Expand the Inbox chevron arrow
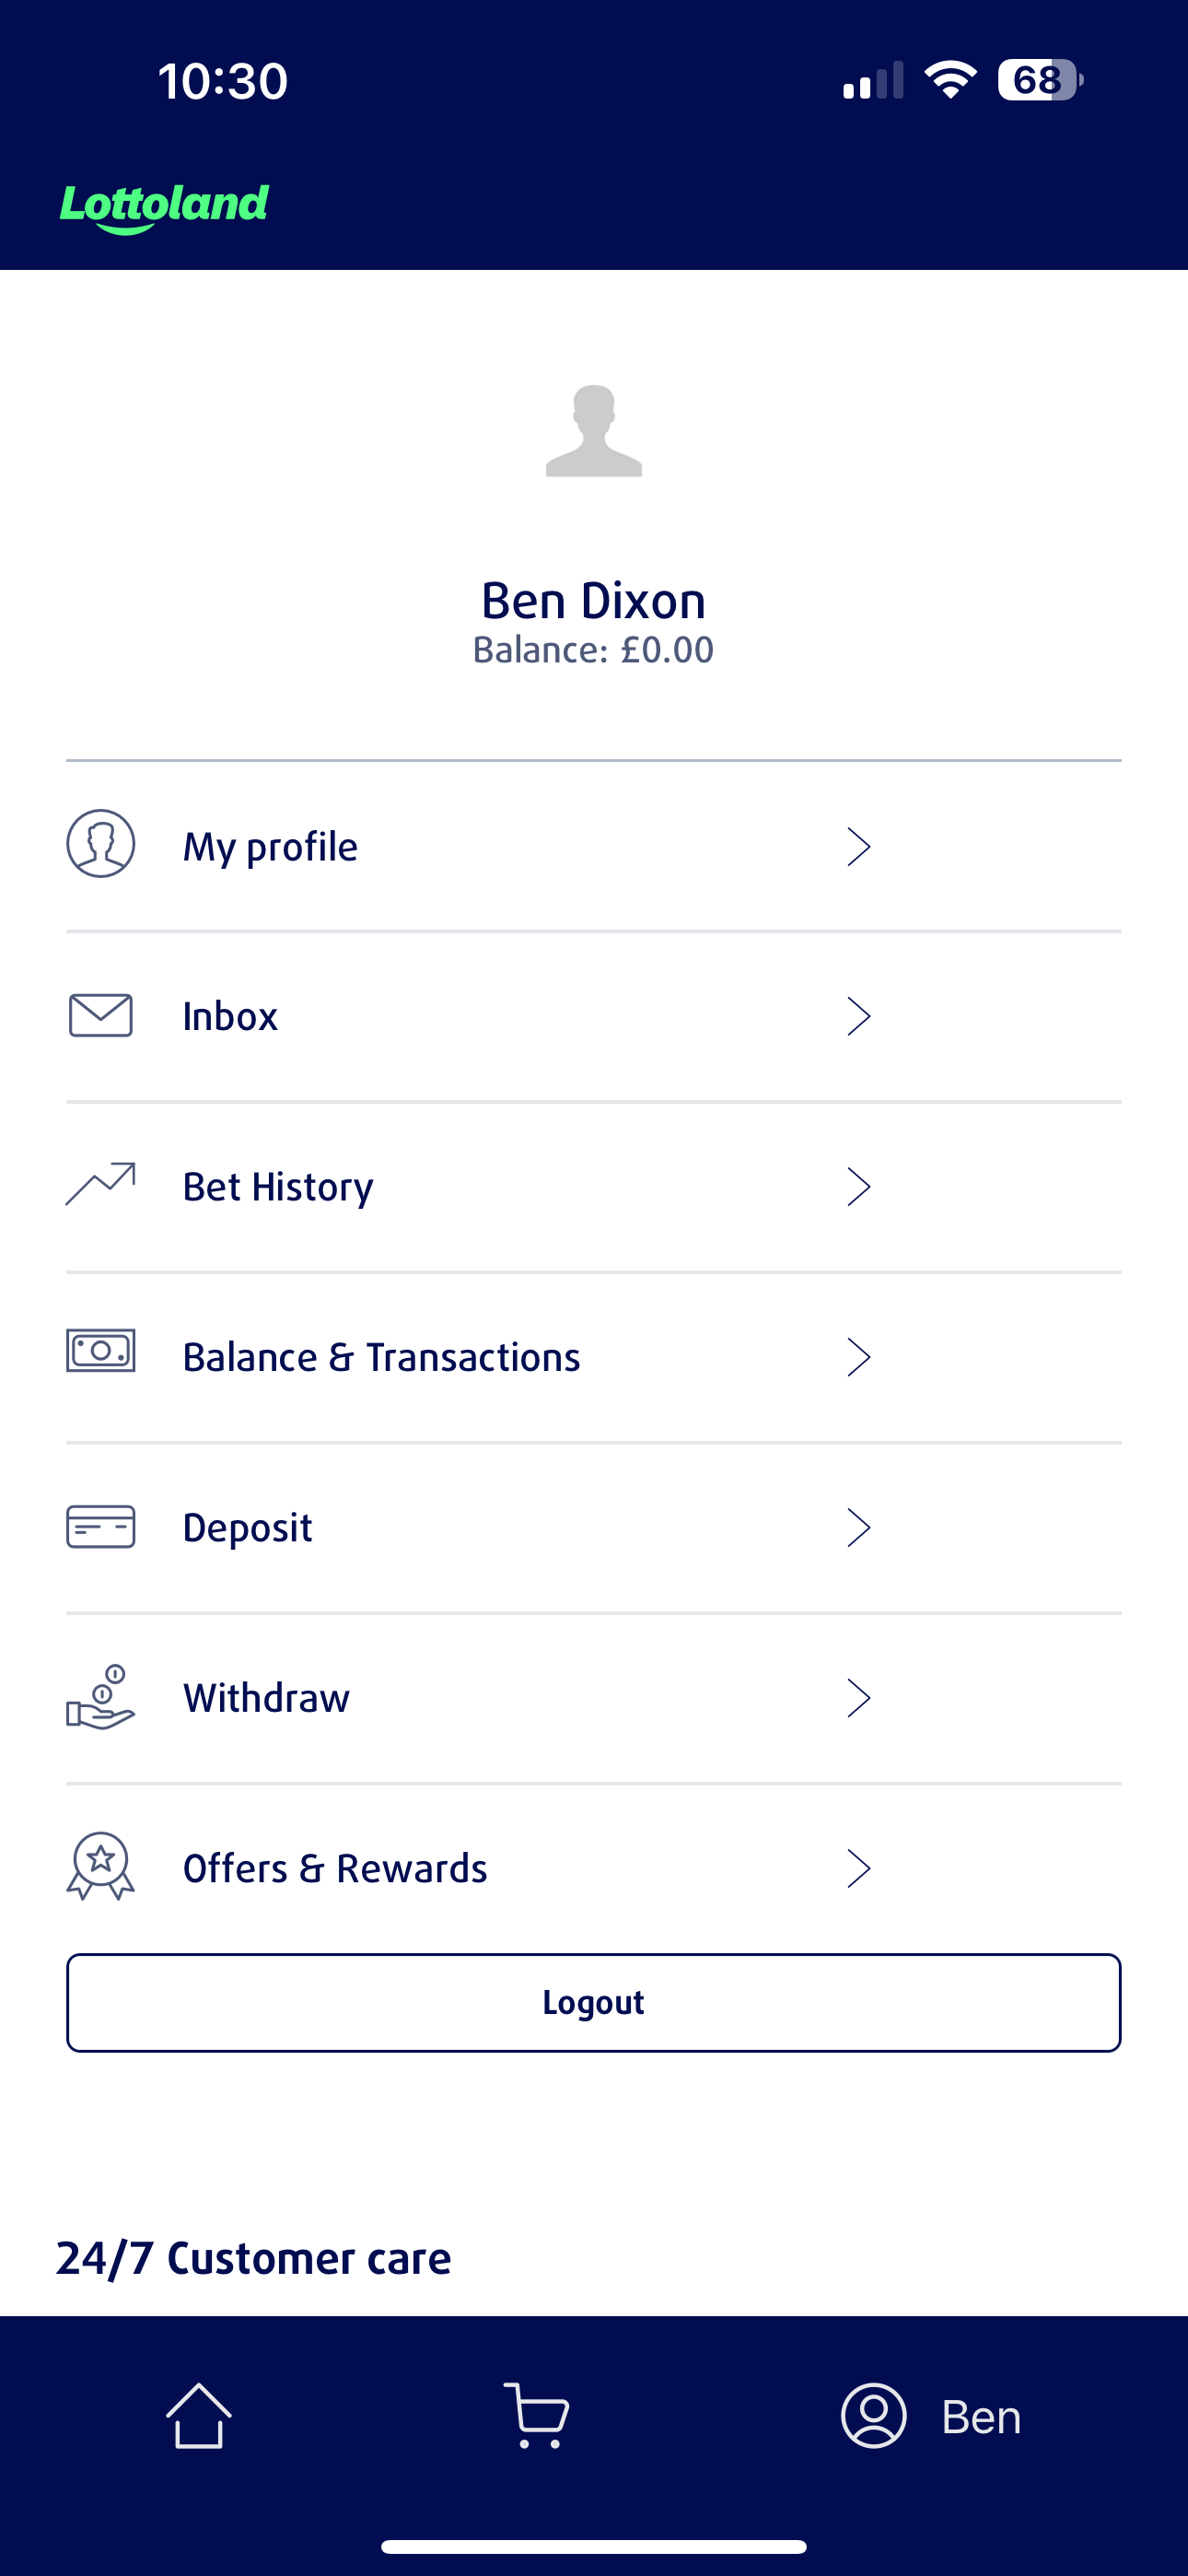1188x2576 pixels. (858, 1017)
